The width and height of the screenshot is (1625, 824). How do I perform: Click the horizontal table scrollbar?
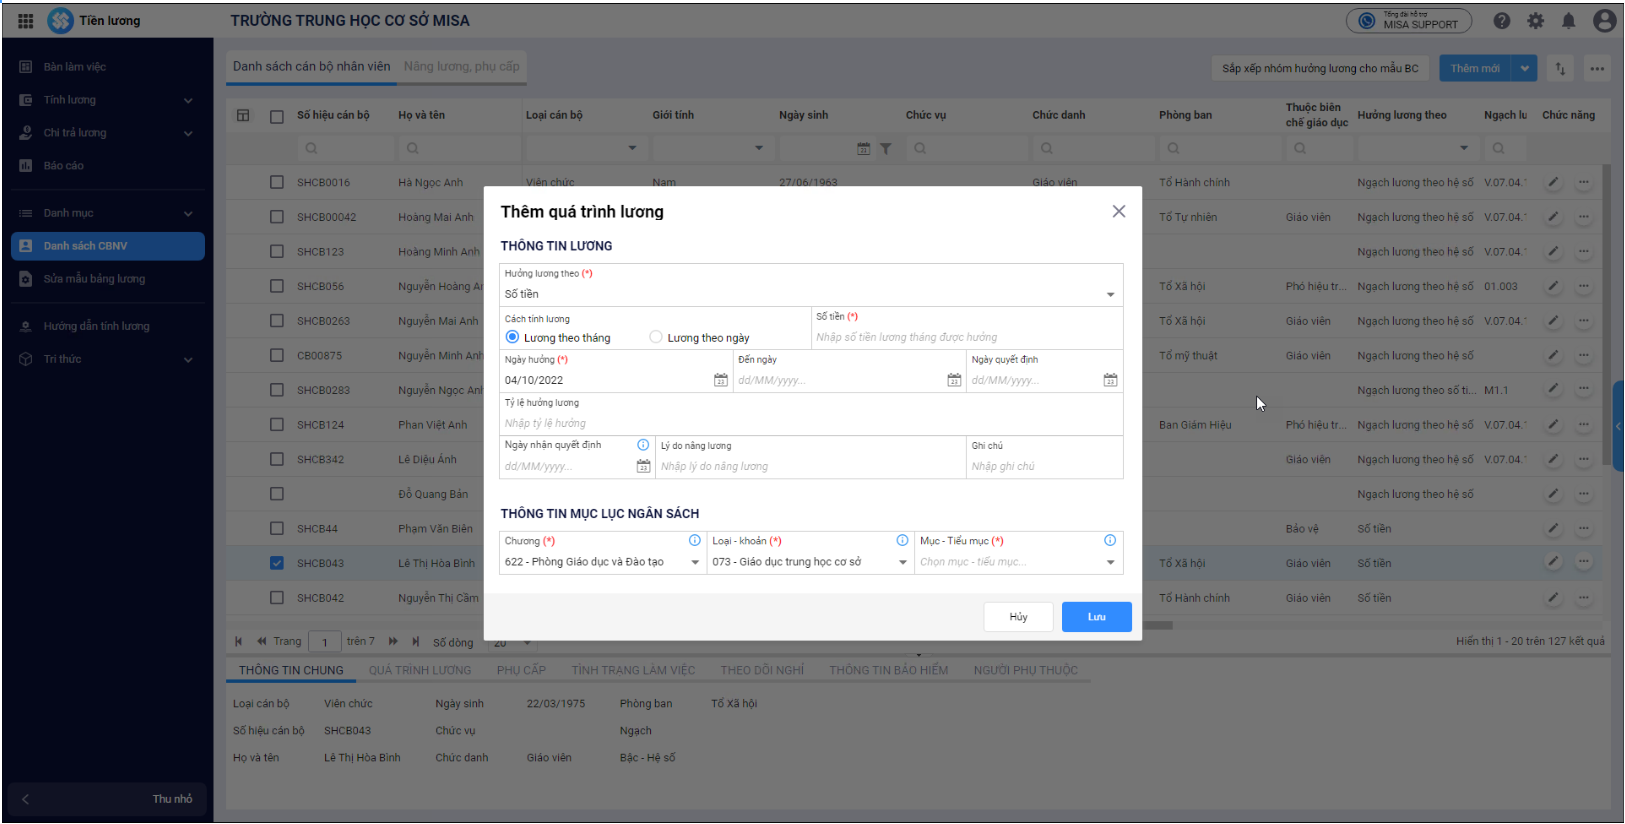click(1157, 626)
